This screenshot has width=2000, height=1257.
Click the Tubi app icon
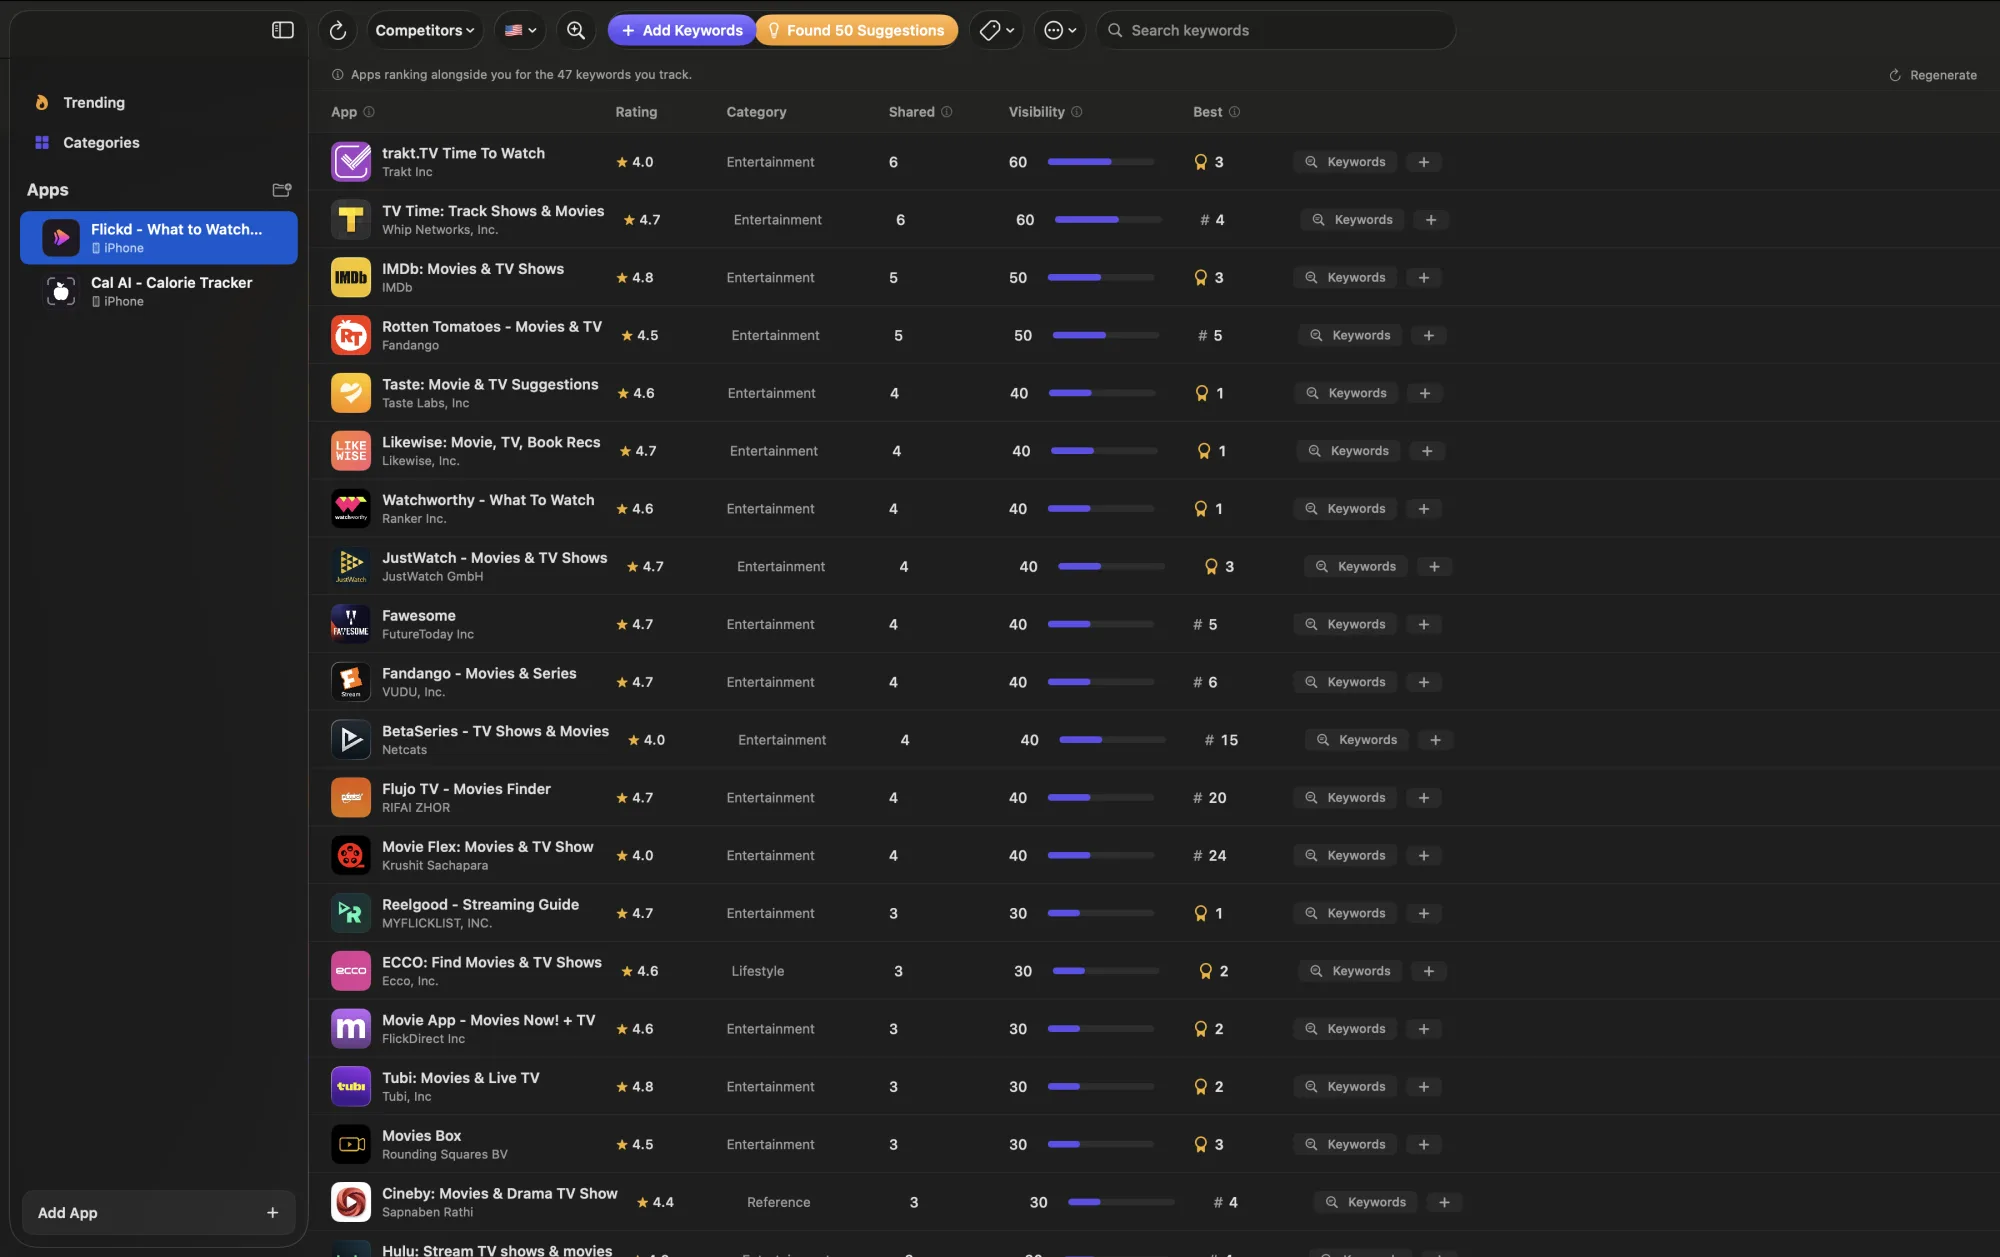(x=351, y=1086)
